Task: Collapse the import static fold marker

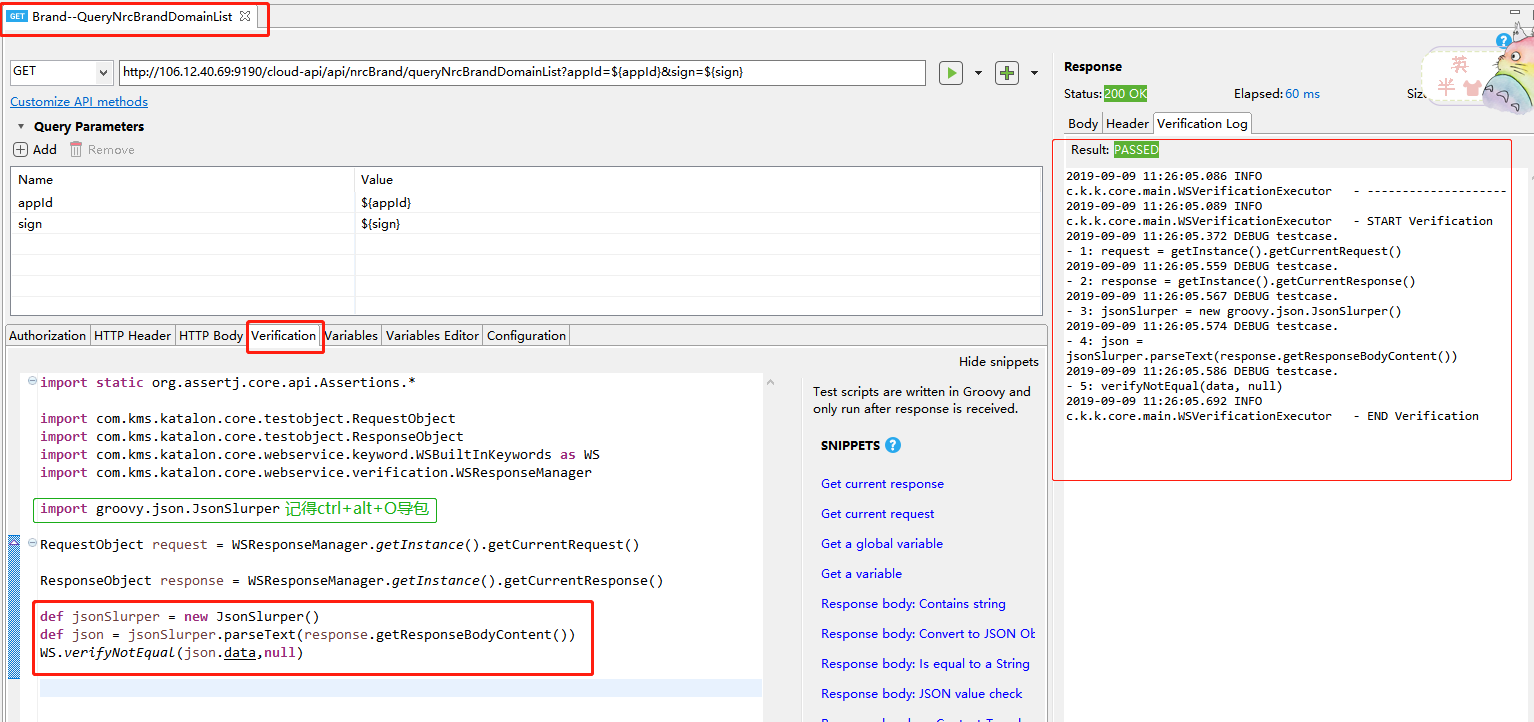Action: tap(32, 382)
